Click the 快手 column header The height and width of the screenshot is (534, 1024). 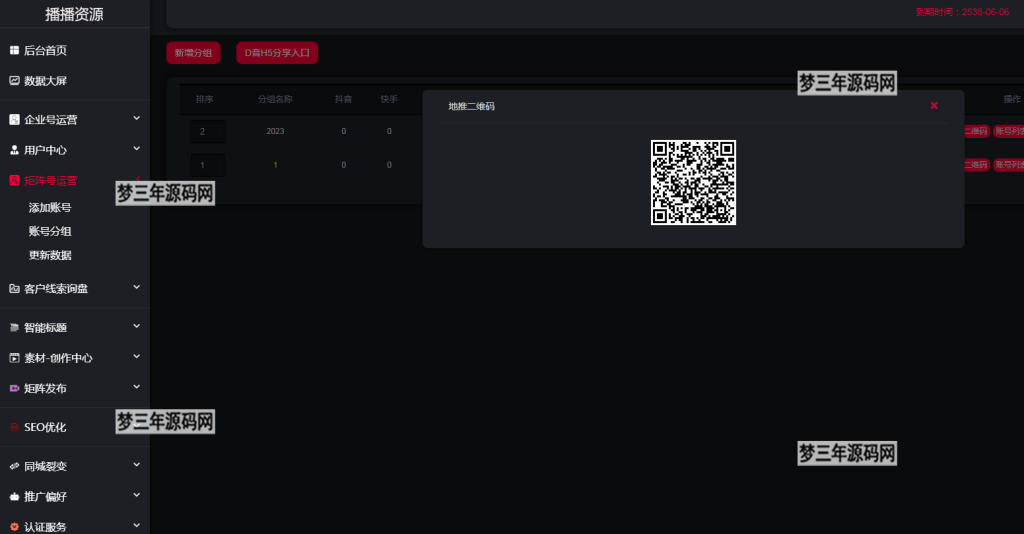(389, 99)
